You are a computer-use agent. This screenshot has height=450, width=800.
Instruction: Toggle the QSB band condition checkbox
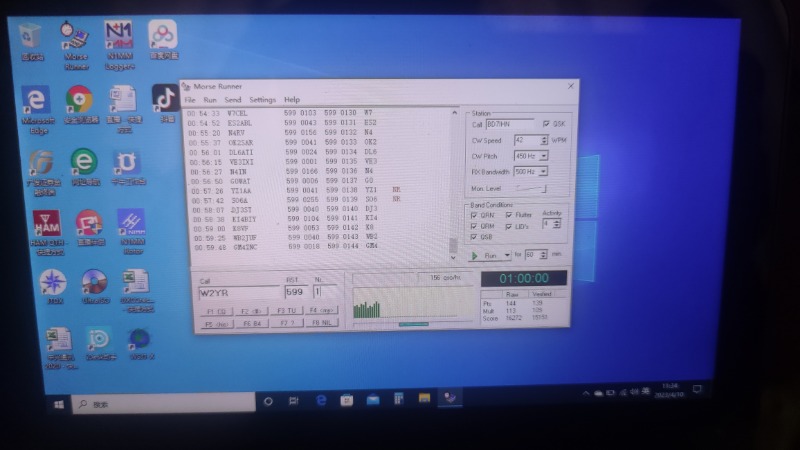473,237
